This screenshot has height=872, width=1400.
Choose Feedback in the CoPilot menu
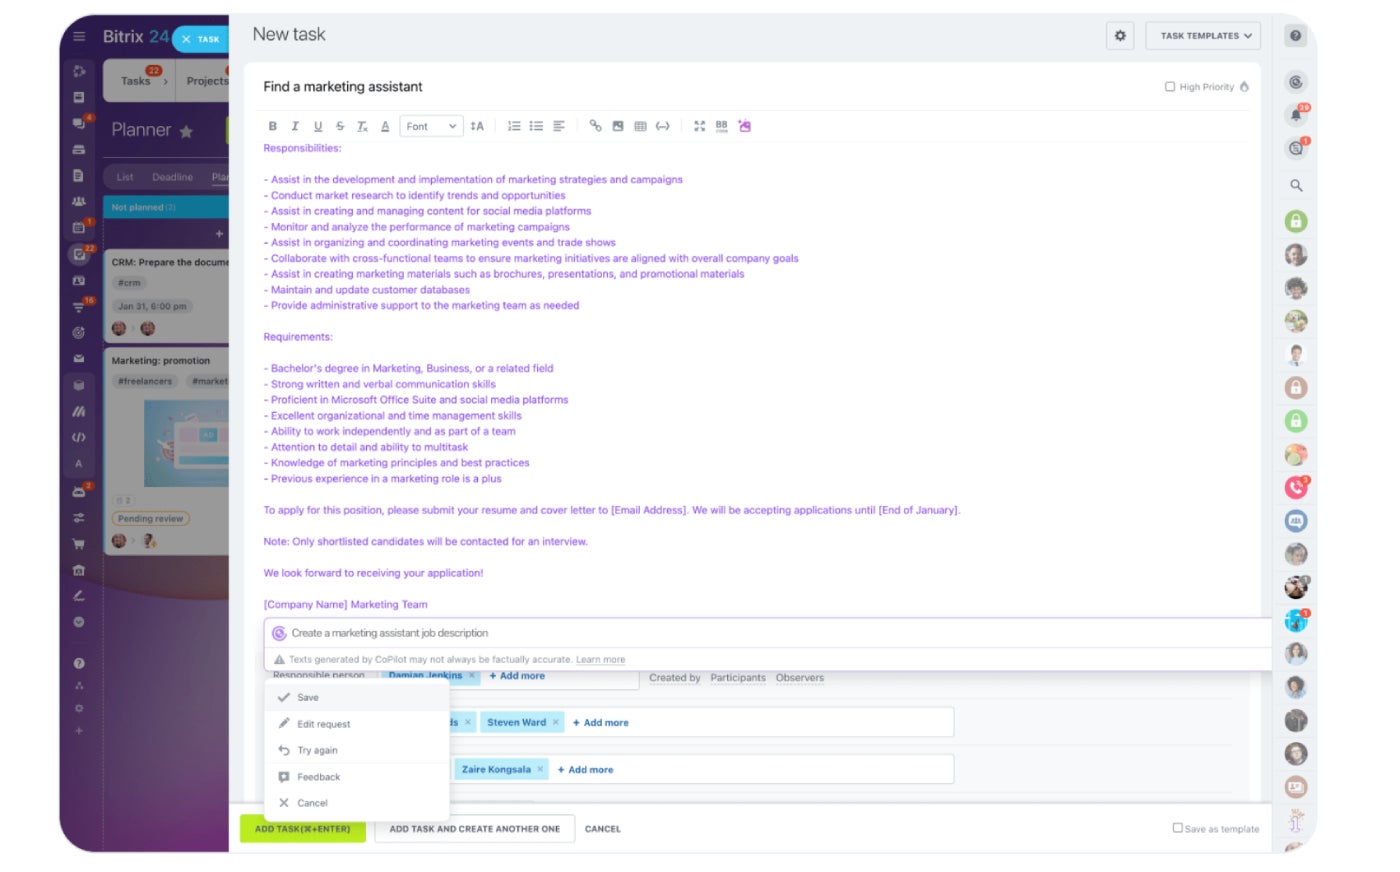(357, 777)
